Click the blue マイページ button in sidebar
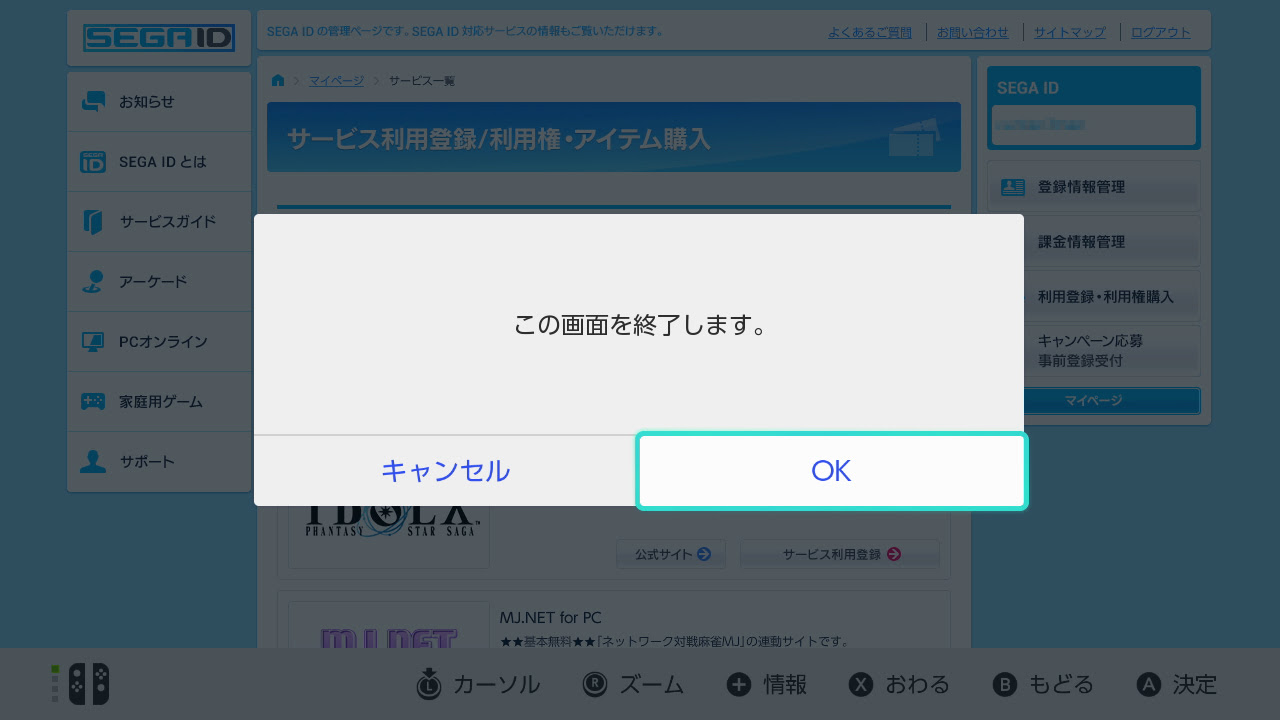 (x=1094, y=401)
